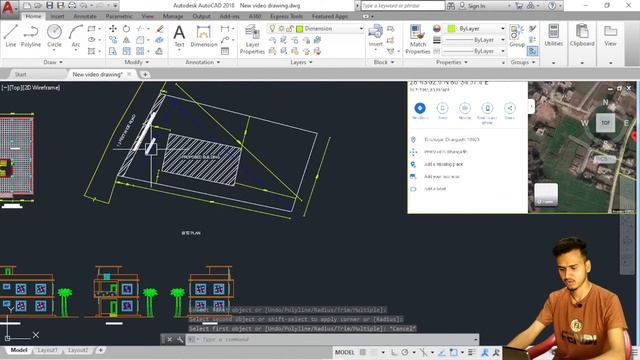
Task: Click the Plot print icon in quick access toolbar
Action: point(72,5)
